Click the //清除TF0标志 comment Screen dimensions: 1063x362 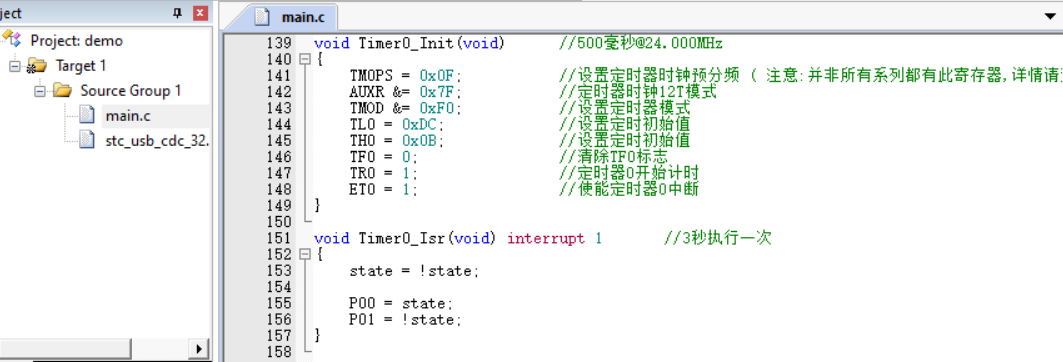point(613,157)
